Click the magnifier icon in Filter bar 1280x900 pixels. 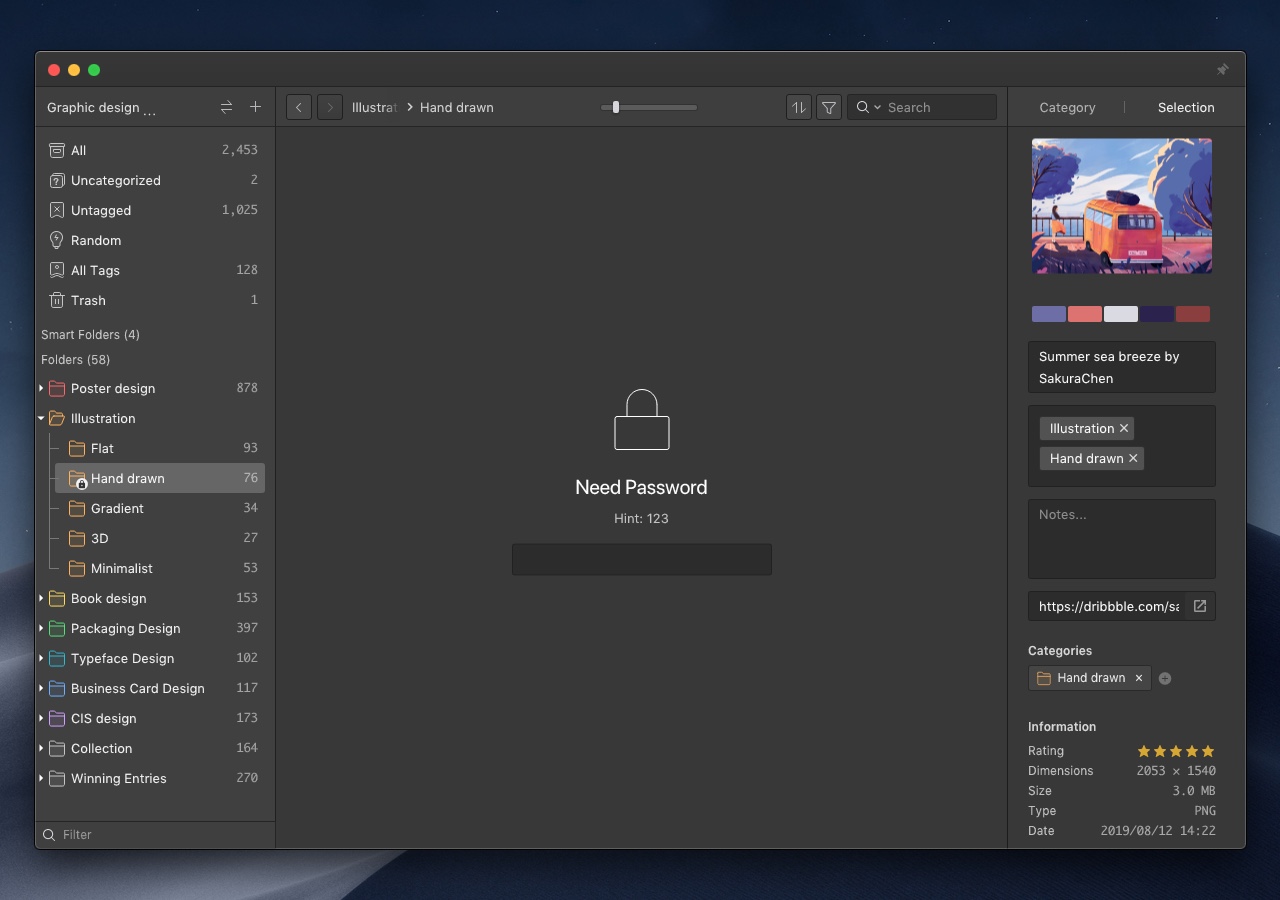48,834
